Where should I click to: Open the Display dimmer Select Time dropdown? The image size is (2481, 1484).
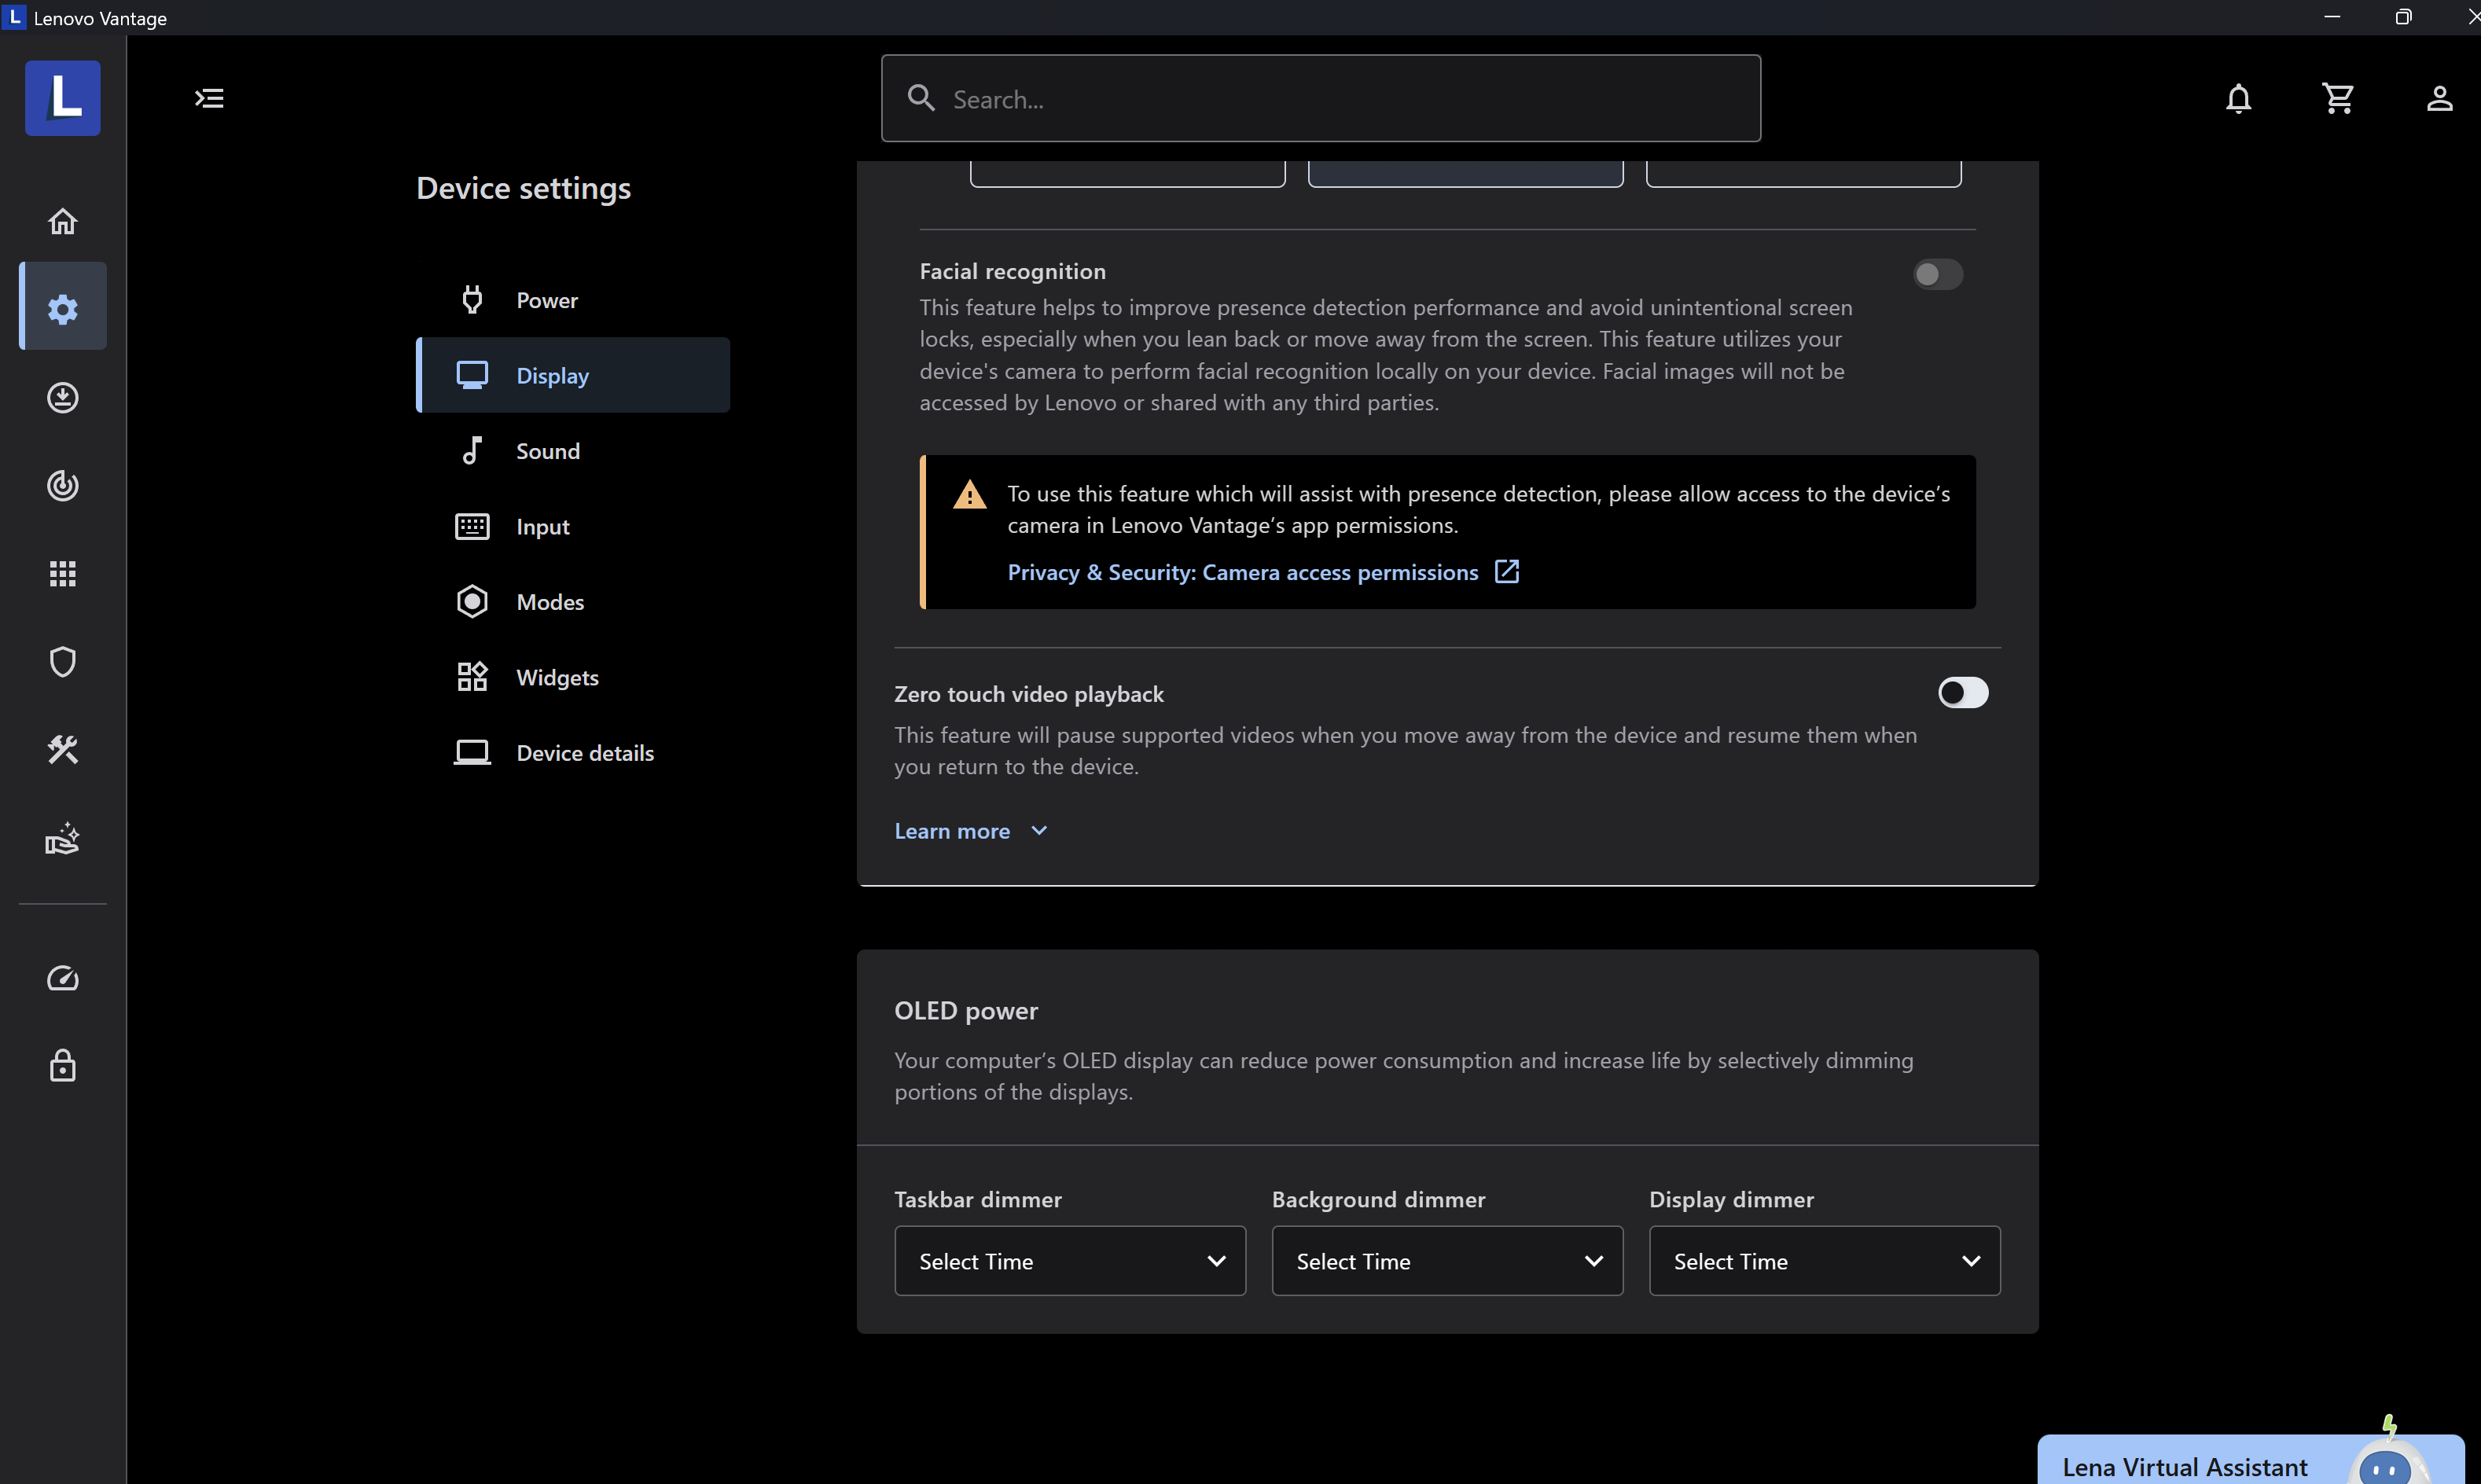pyautogui.click(x=1823, y=1261)
